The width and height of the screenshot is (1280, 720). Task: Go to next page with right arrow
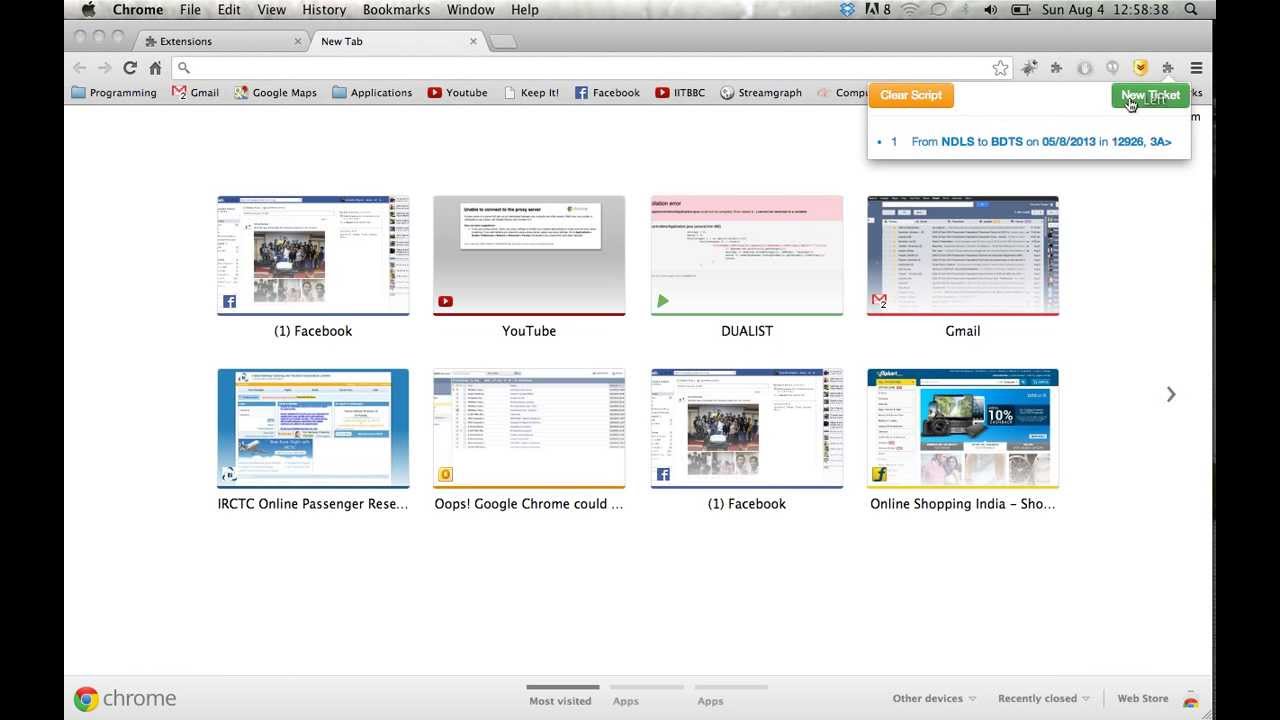[1171, 395]
